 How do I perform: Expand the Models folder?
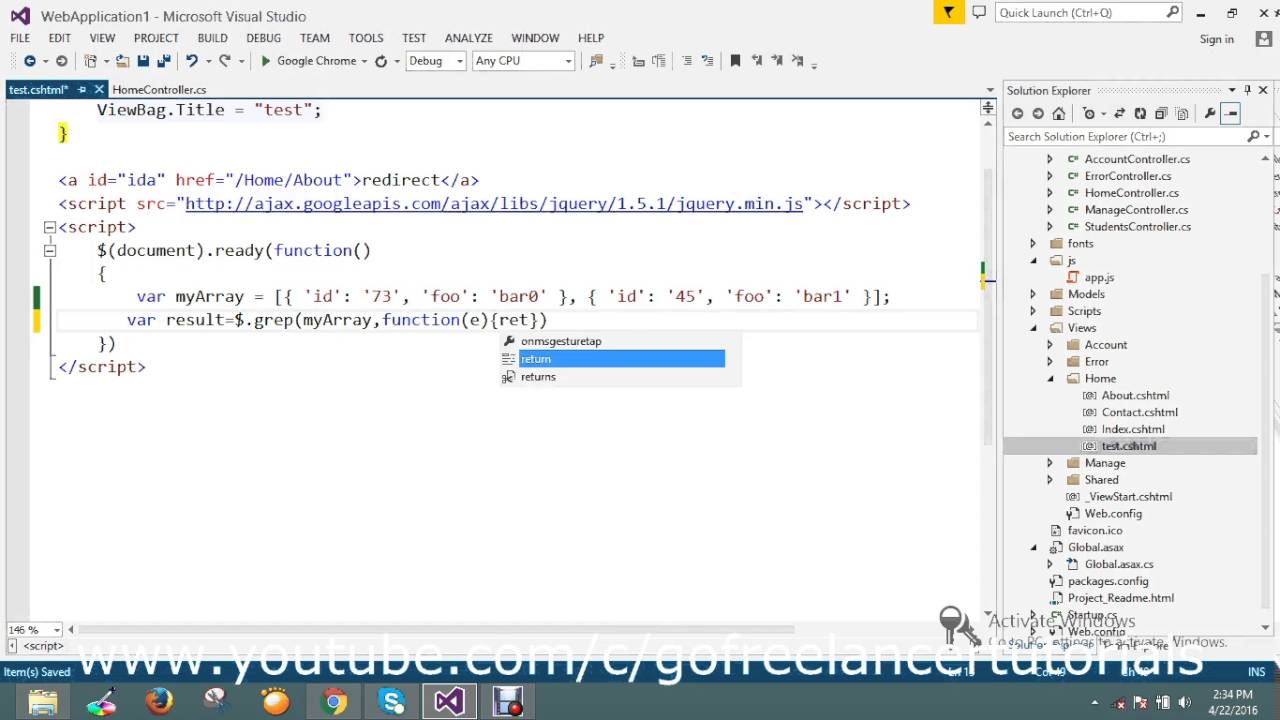[1033, 294]
